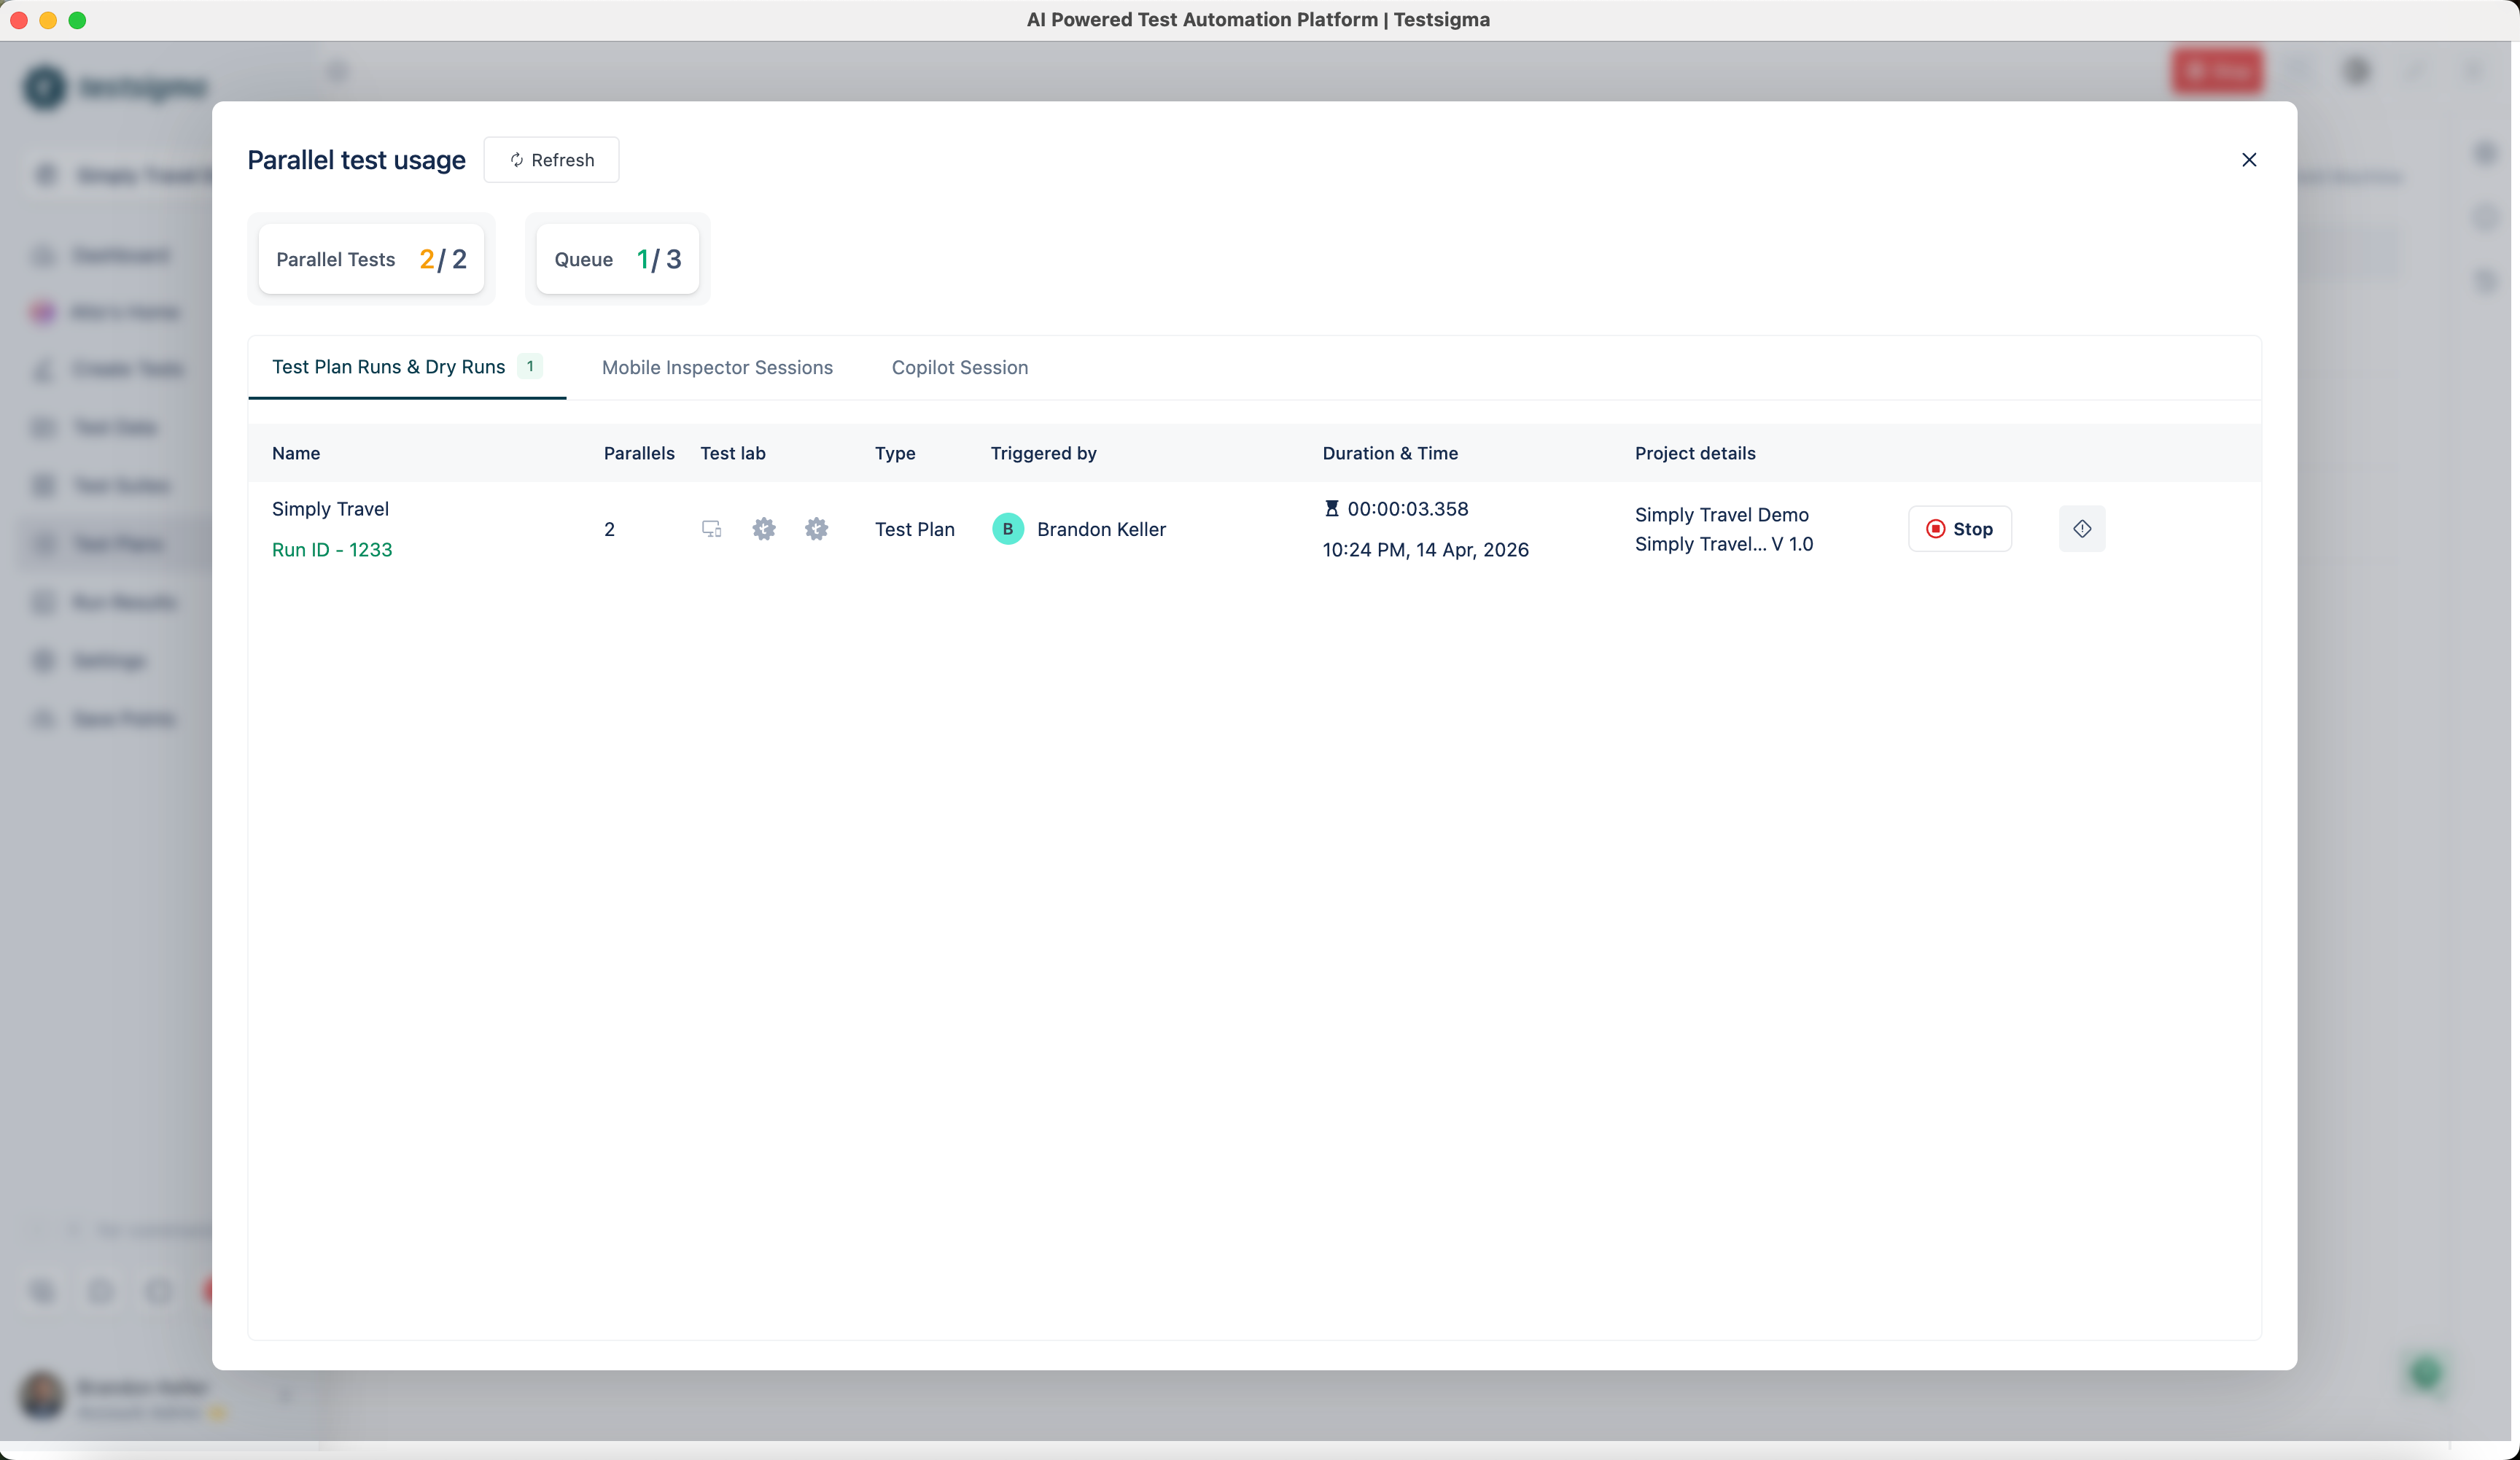Click the Simply Travel run name
Screen dimensions: 2520x1460
[330, 509]
